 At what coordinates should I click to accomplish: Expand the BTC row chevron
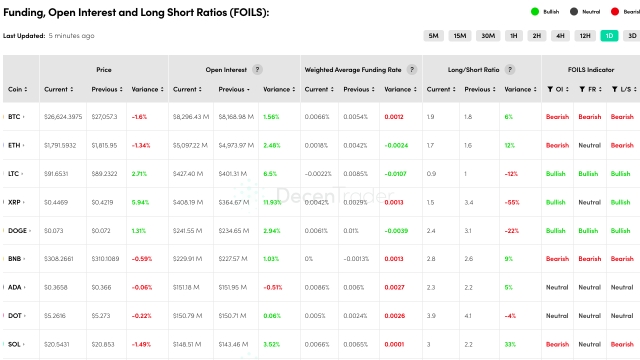pos(23,117)
